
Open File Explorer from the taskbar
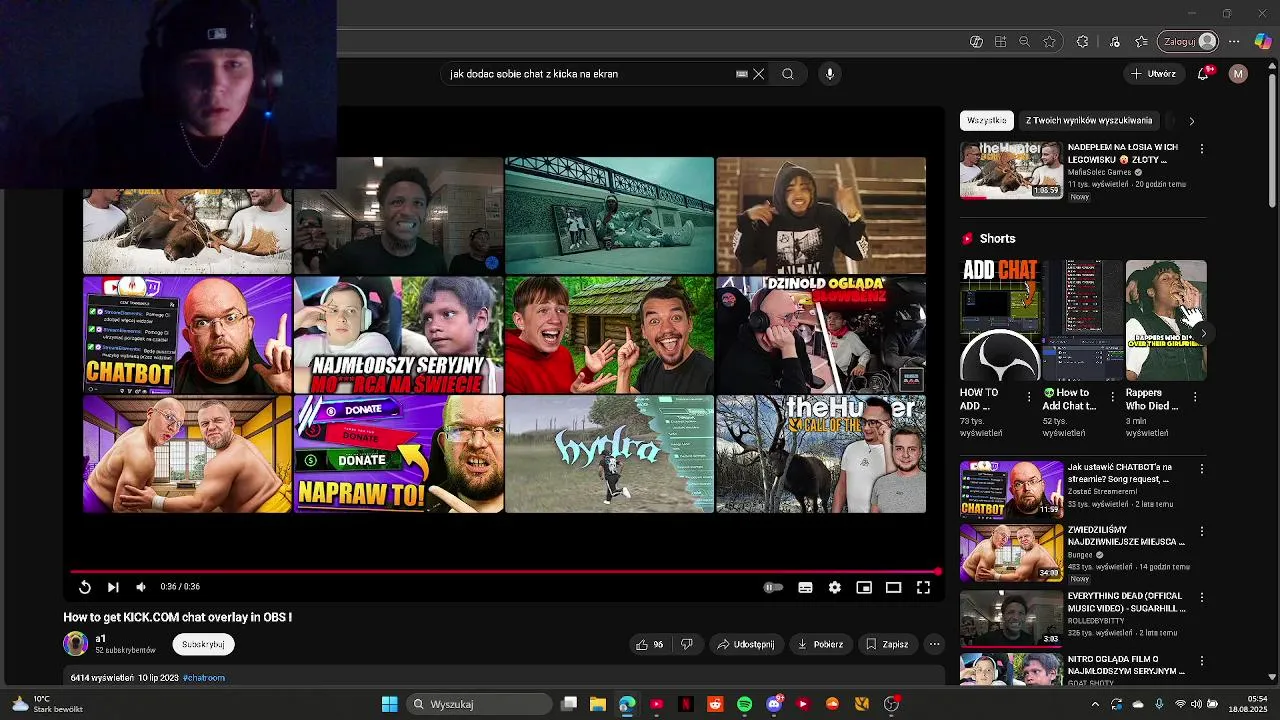click(598, 704)
